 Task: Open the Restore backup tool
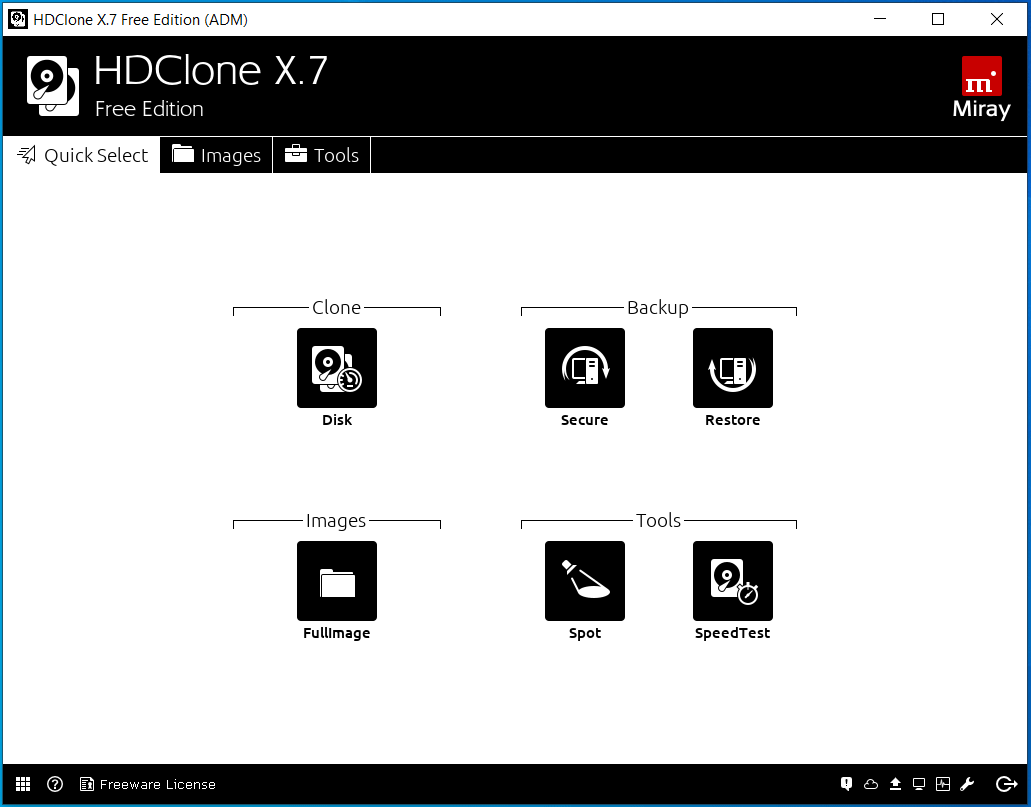coord(732,368)
